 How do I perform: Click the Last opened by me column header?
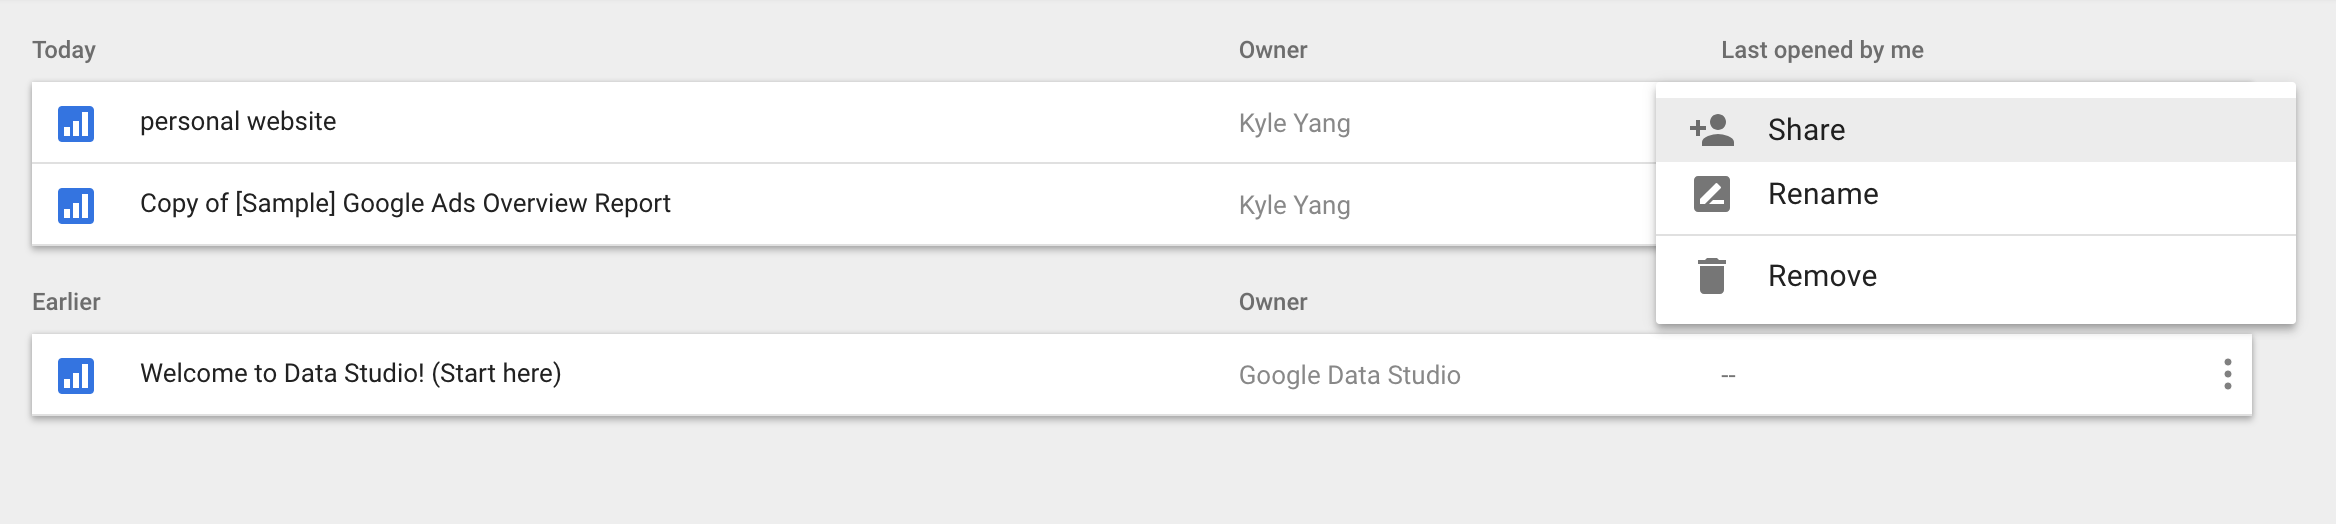[1822, 50]
